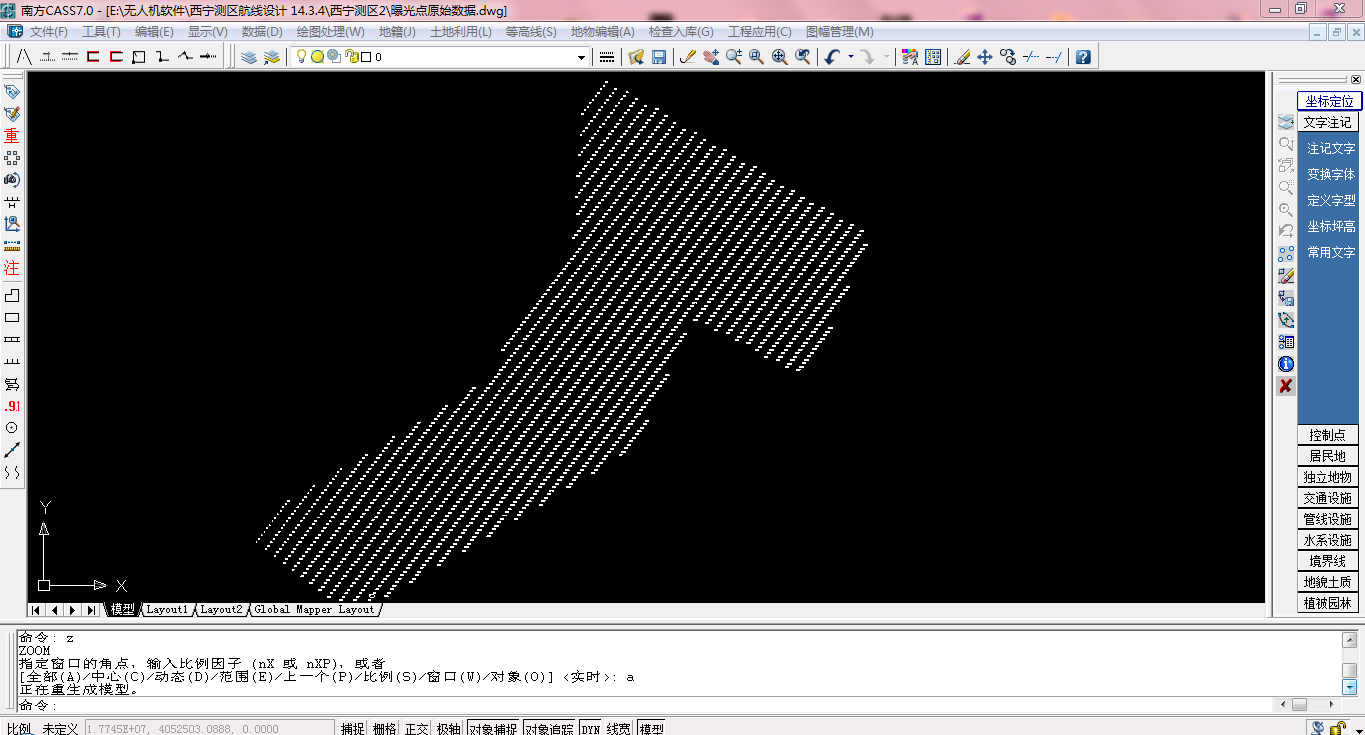Toggle 正交 ortho mode in status bar

click(x=417, y=728)
